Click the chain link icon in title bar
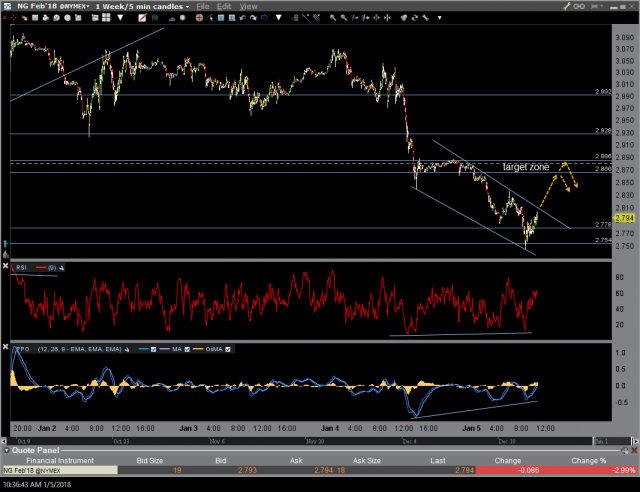The height and width of the screenshot is (492, 640). pos(579,6)
